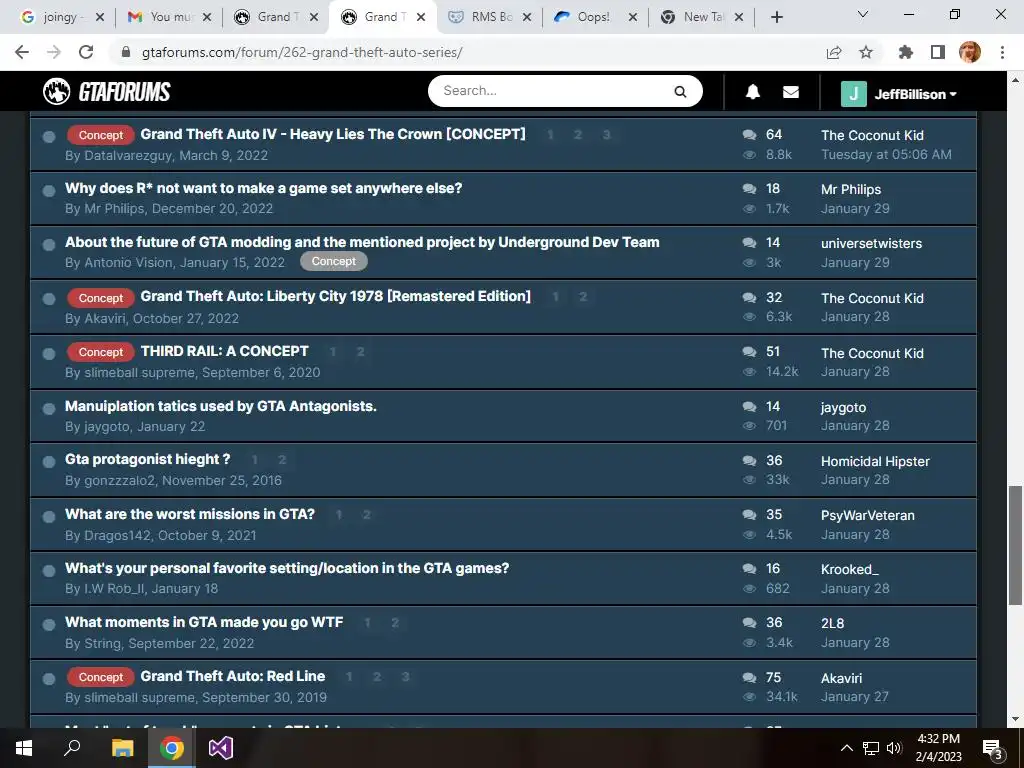Open last poster Homicidal Hipster
1024x768 pixels.
875,461
